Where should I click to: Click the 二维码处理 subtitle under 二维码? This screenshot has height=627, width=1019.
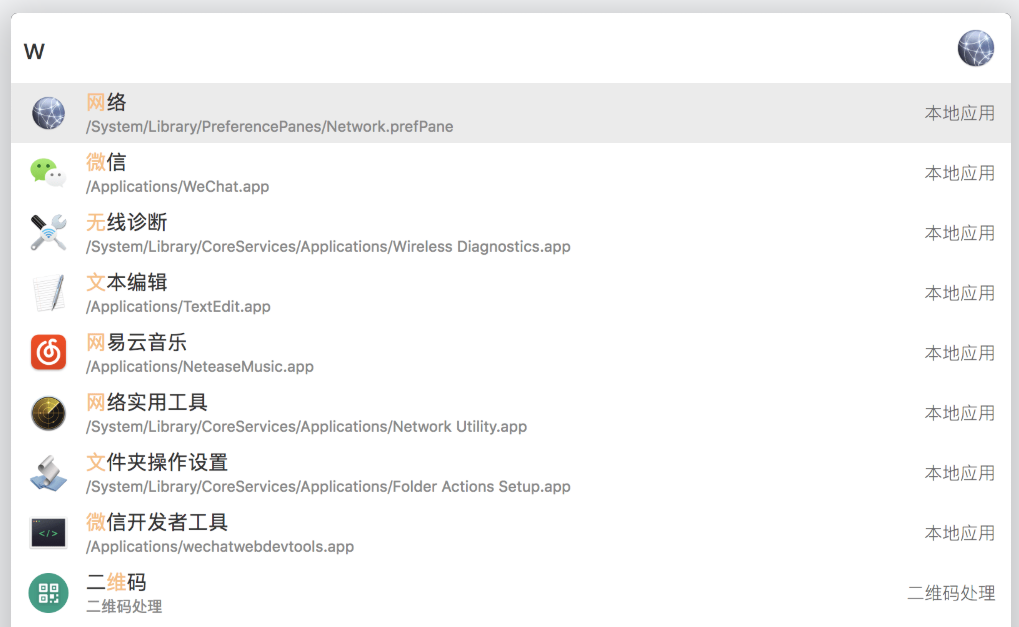click(x=124, y=607)
